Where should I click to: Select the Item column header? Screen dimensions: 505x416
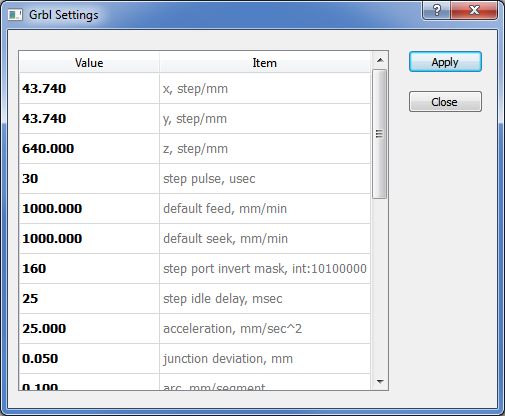[265, 62]
